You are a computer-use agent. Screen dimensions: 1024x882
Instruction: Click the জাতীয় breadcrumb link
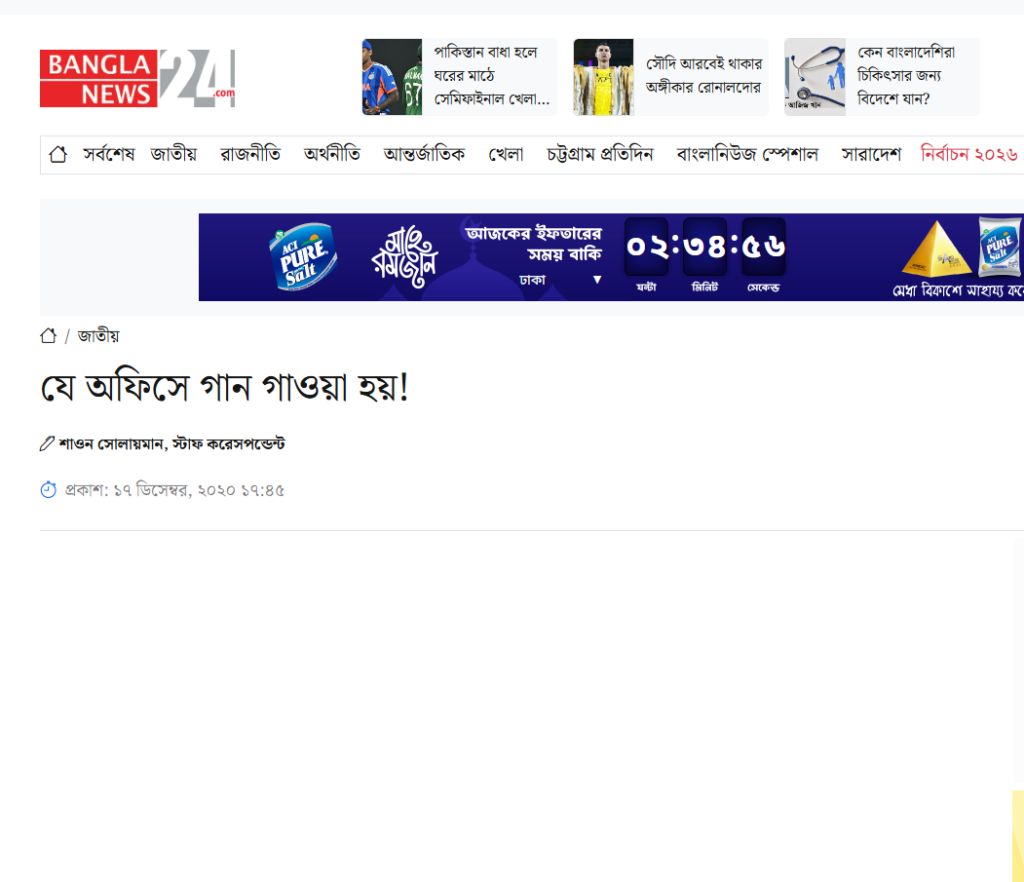98,336
